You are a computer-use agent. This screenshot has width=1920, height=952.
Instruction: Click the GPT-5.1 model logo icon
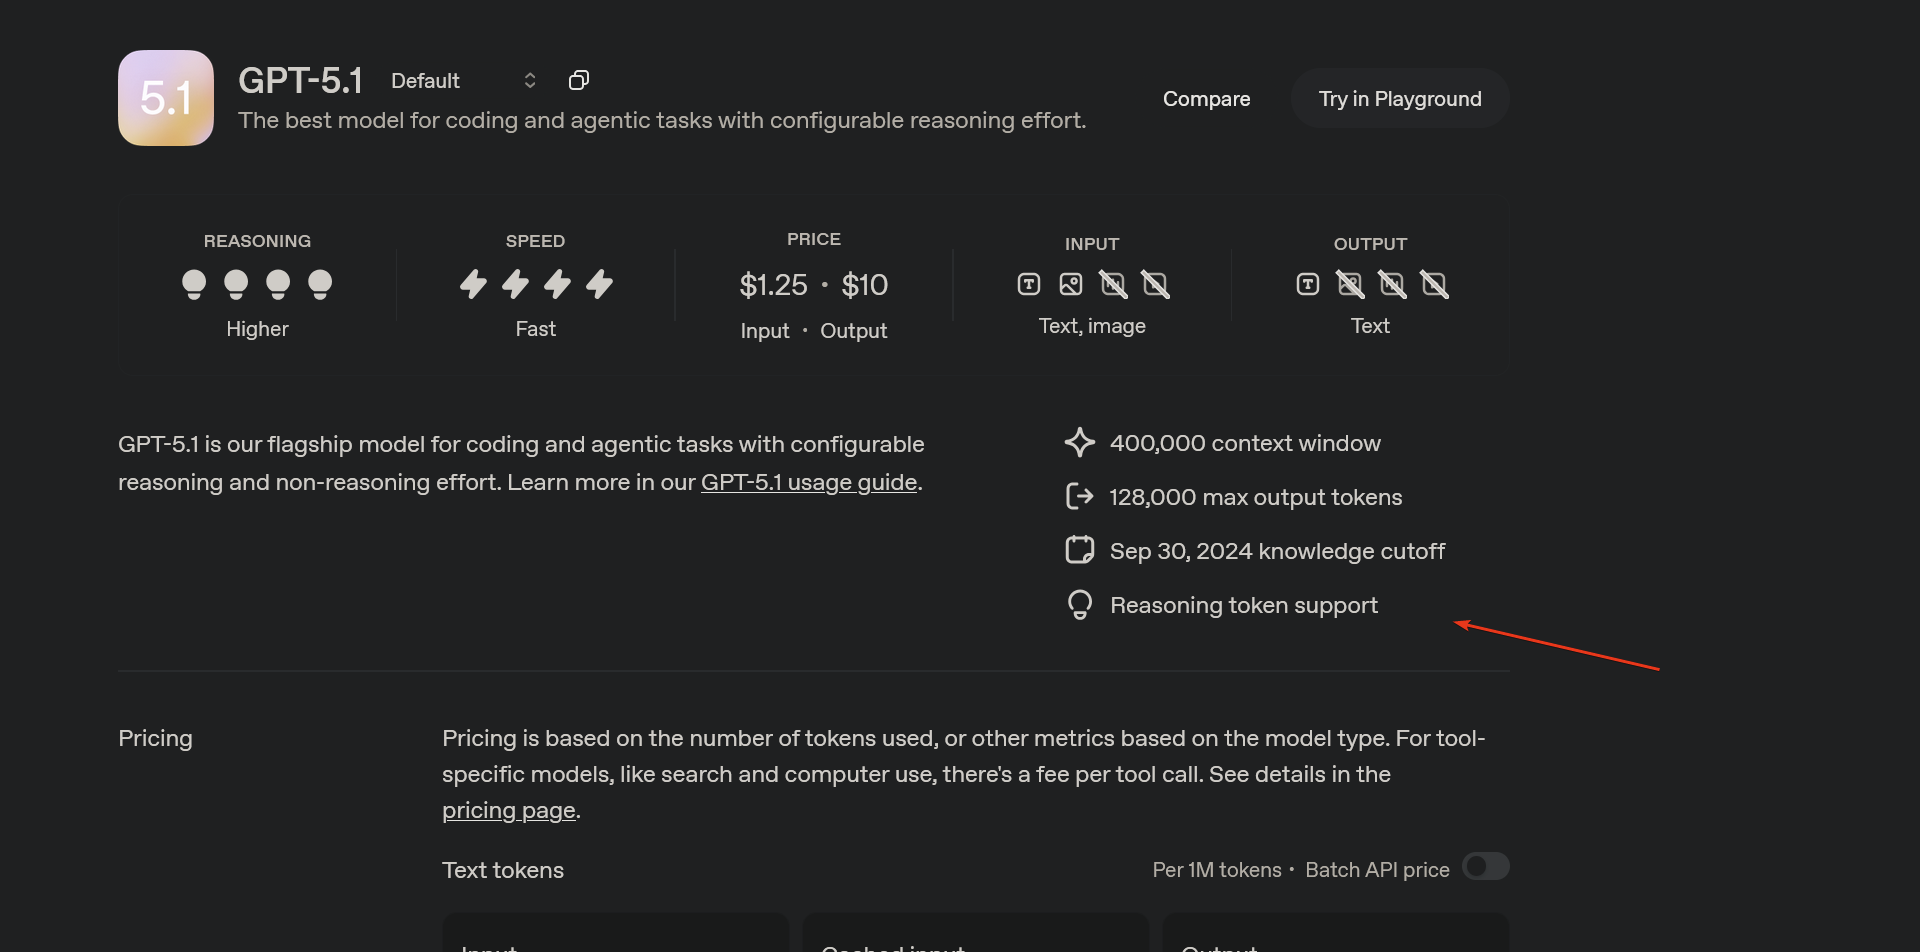tap(166, 98)
